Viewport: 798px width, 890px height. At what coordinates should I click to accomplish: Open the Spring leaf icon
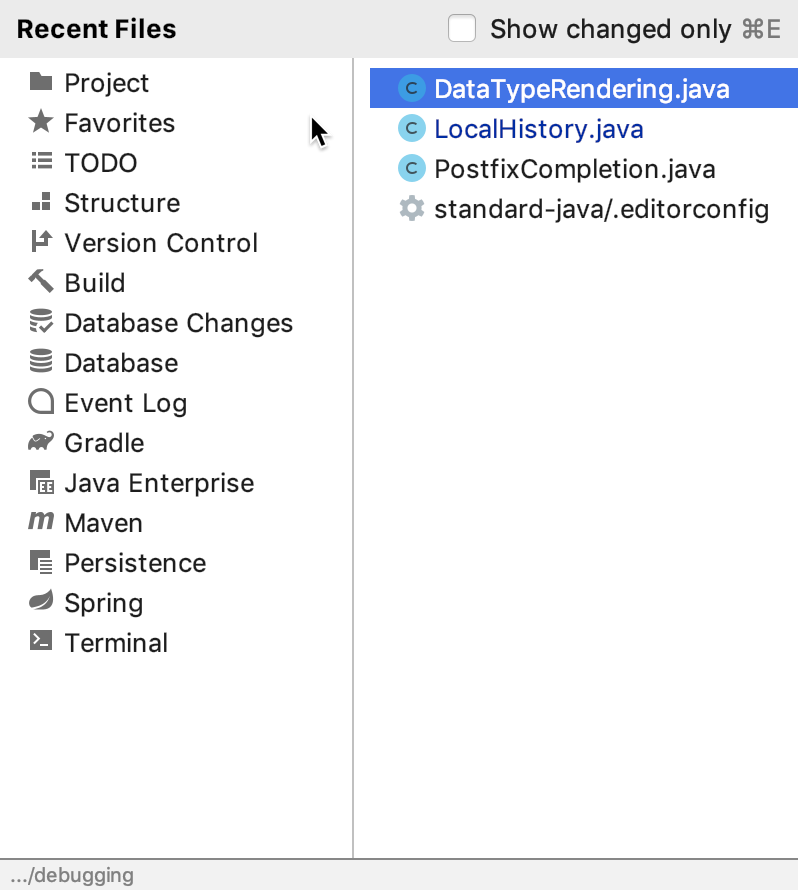tap(41, 601)
